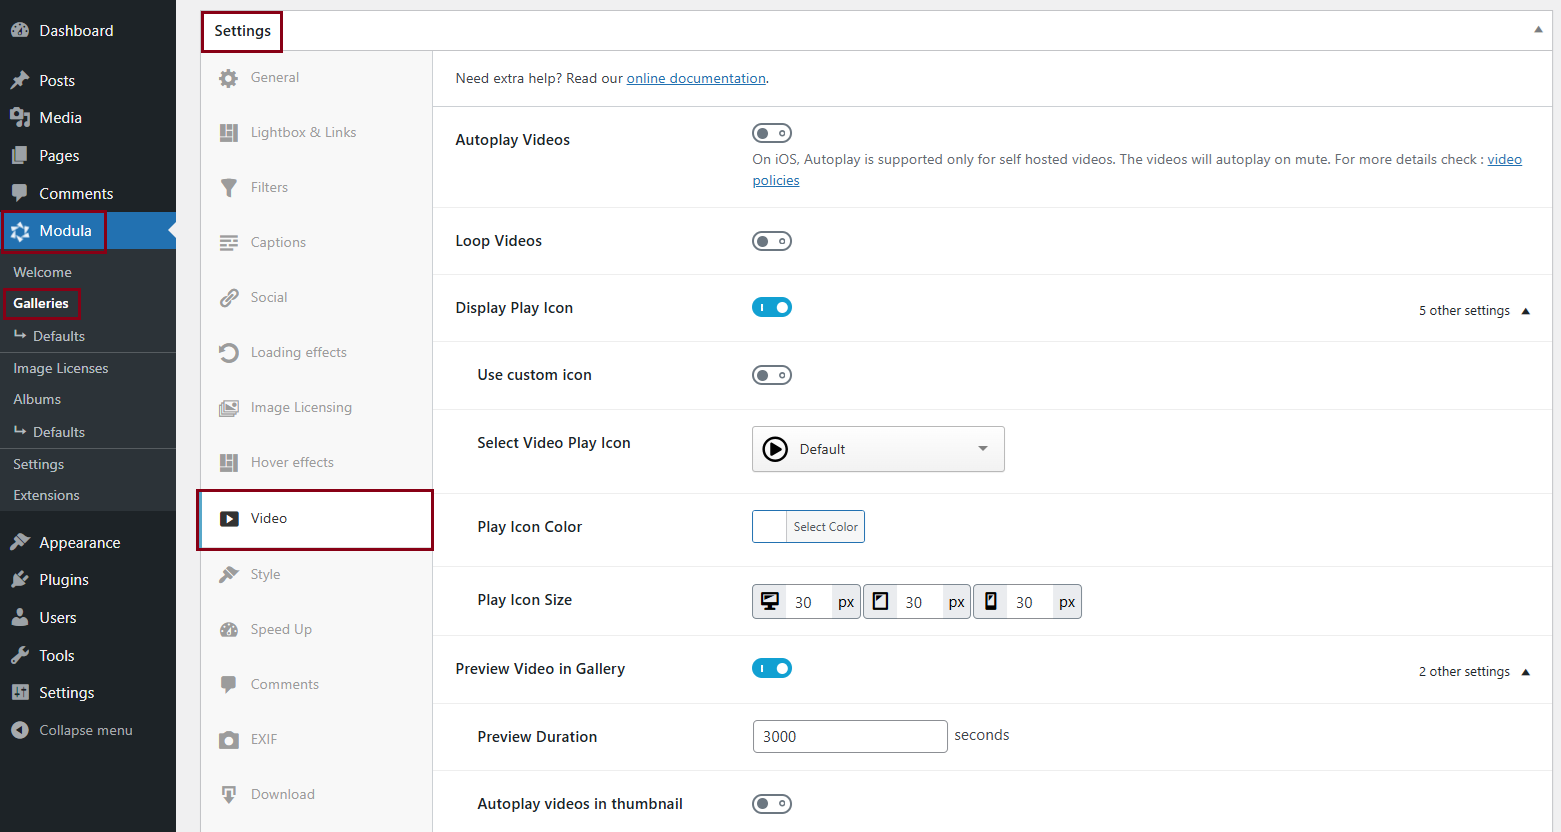Open Lightbox & Links grid icon

pyautogui.click(x=229, y=133)
